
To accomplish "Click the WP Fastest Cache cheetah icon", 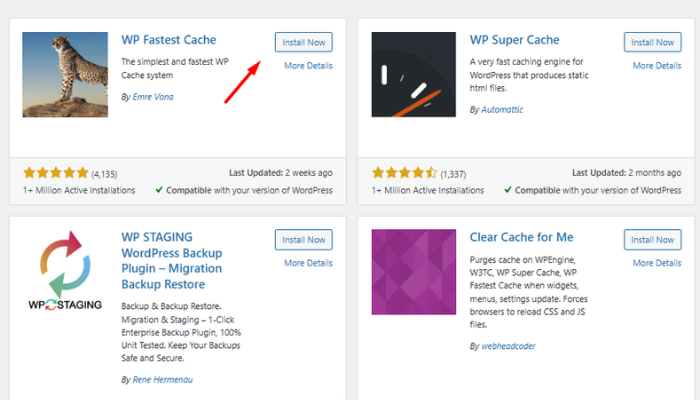I will (65, 74).
